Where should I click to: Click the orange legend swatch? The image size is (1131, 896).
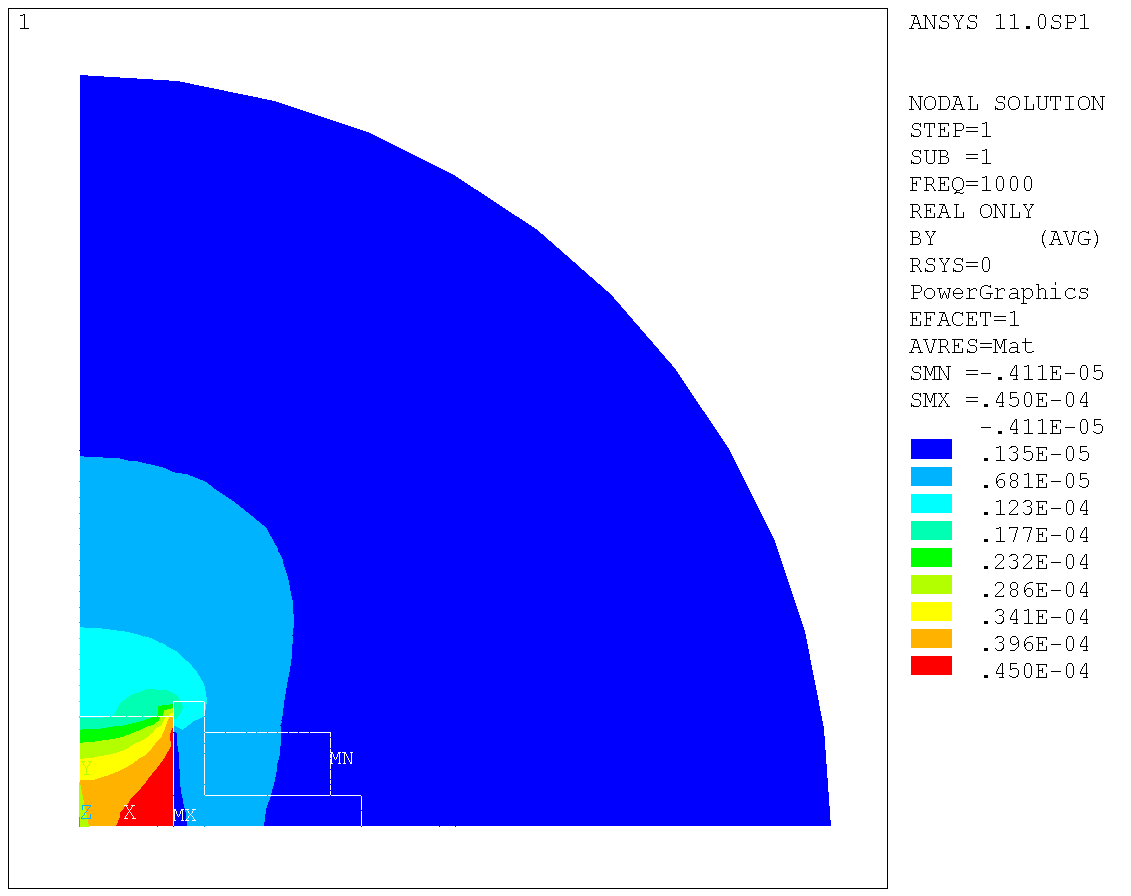(930, 639)
